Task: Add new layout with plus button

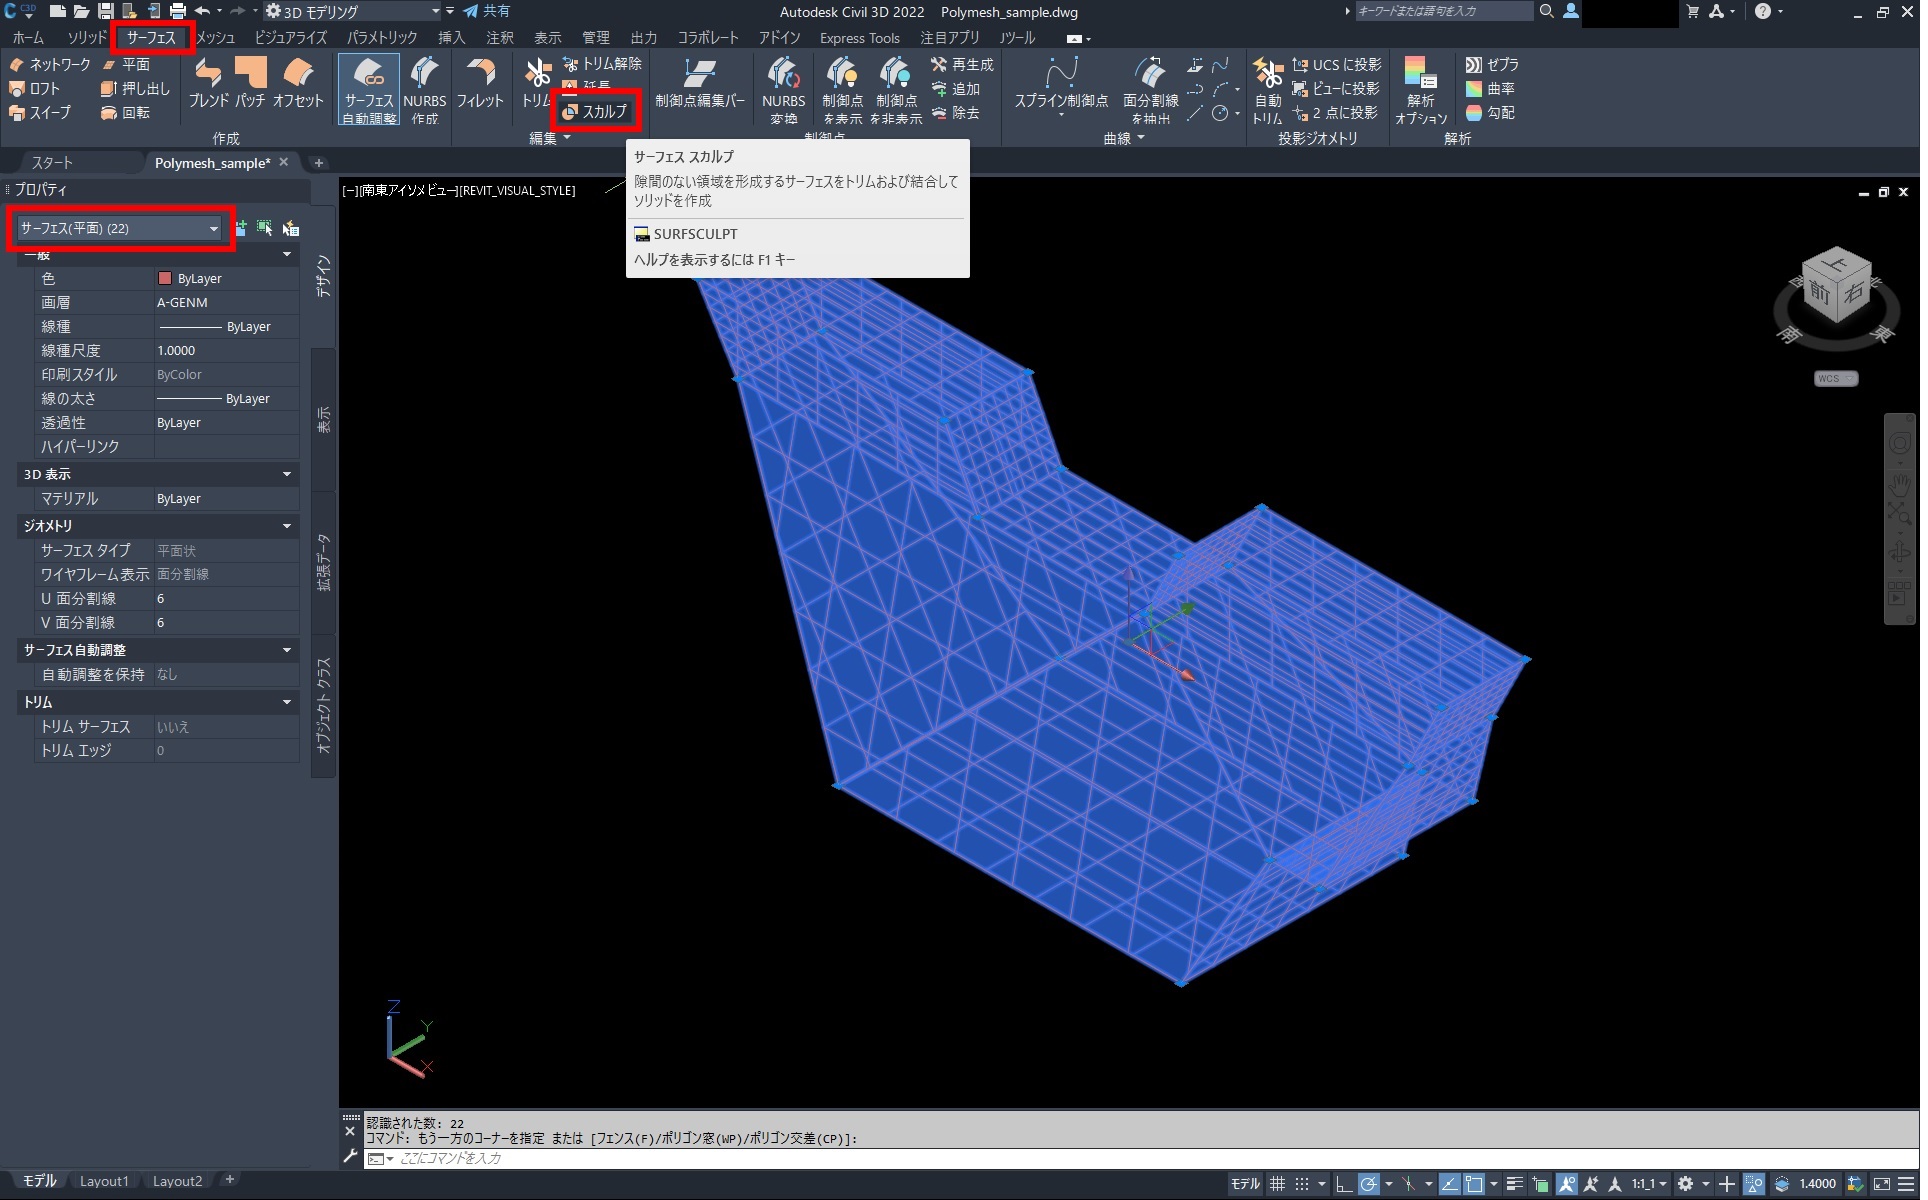Action: click(231, 1181)
